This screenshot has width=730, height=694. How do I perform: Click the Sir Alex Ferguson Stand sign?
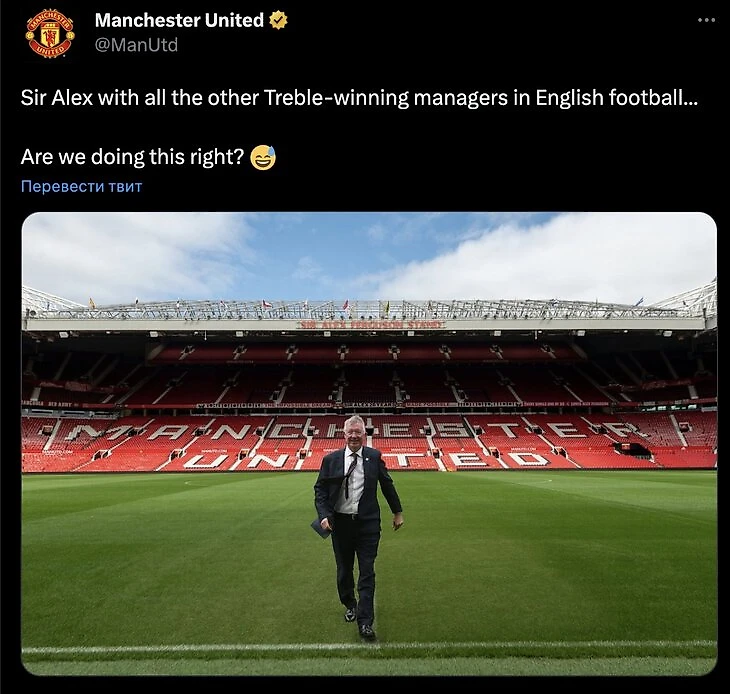[371, 324]
